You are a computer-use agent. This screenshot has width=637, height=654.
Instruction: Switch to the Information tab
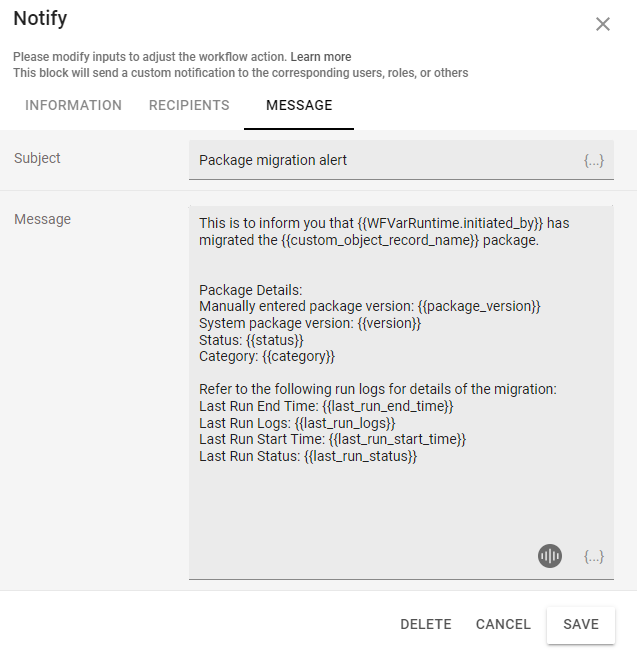click(74, 105)
